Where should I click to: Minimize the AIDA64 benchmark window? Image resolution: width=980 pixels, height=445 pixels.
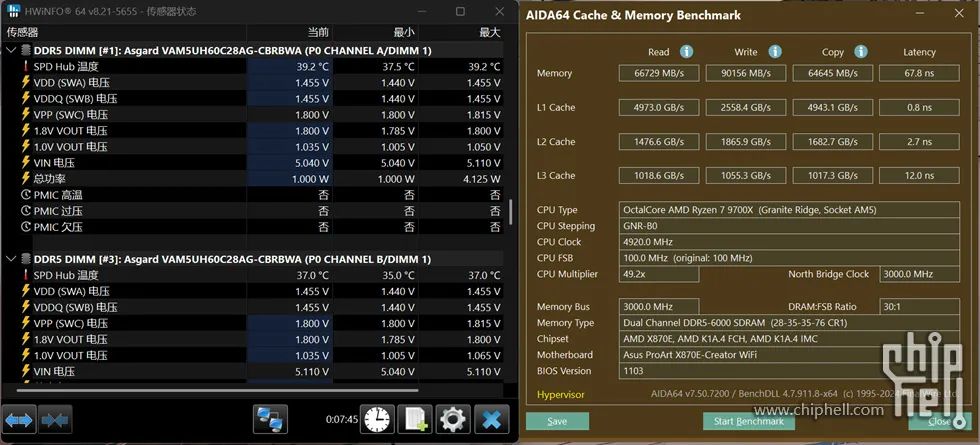point(919,13)
